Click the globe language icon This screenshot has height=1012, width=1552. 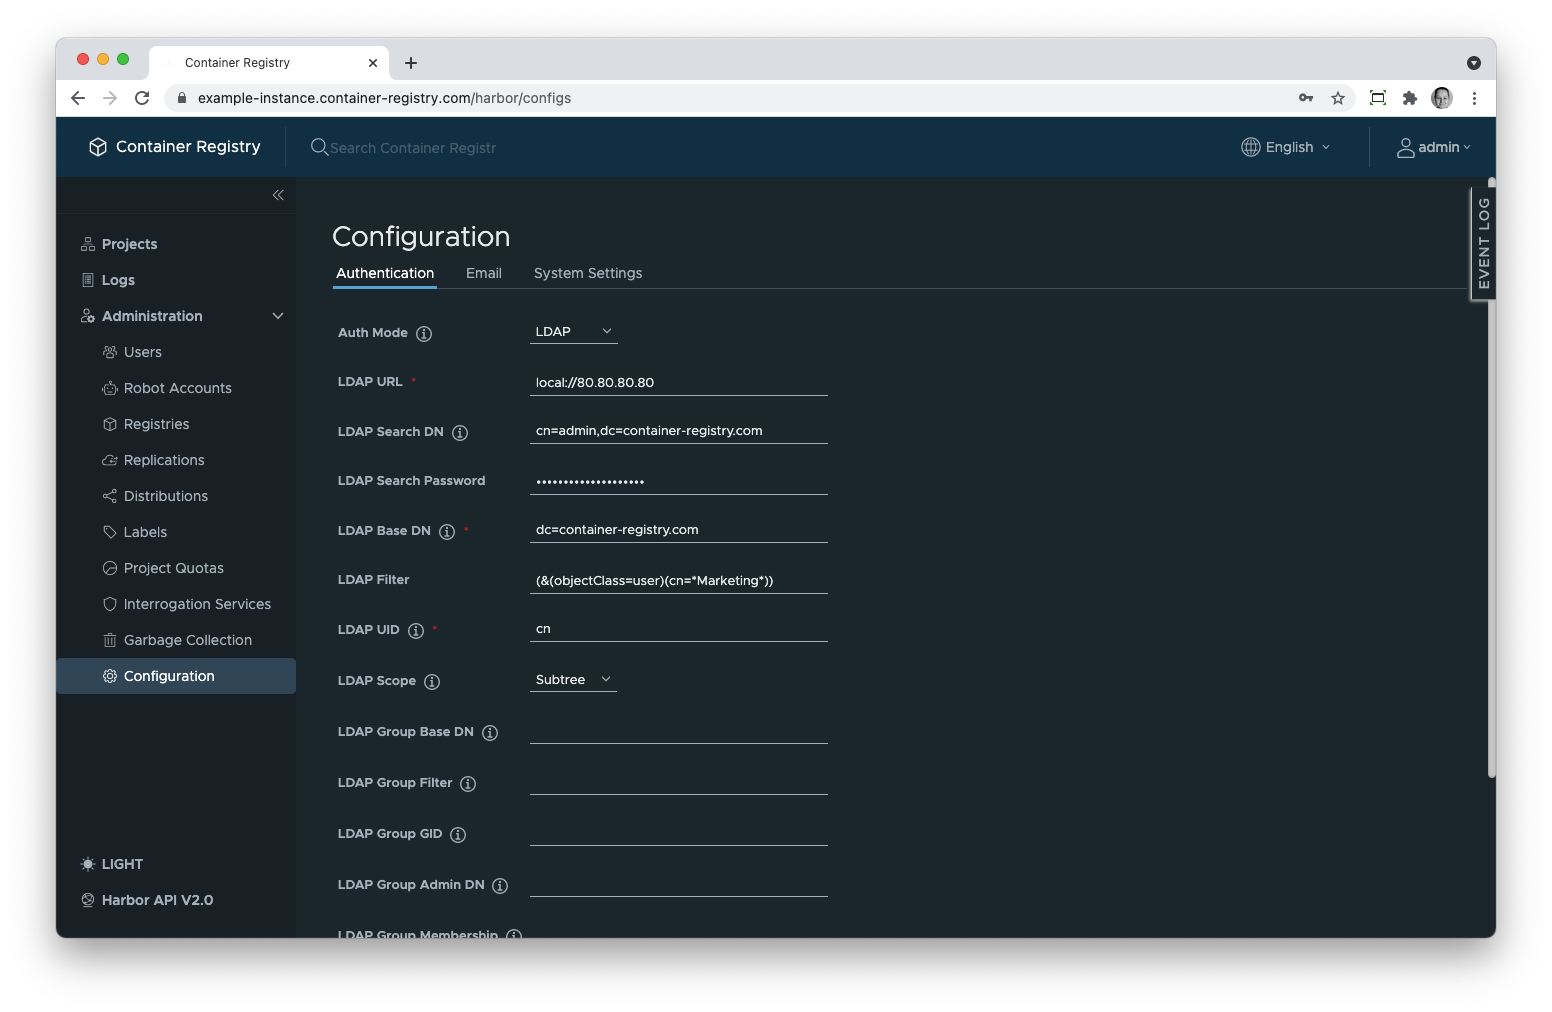(x=1251, y=147)
